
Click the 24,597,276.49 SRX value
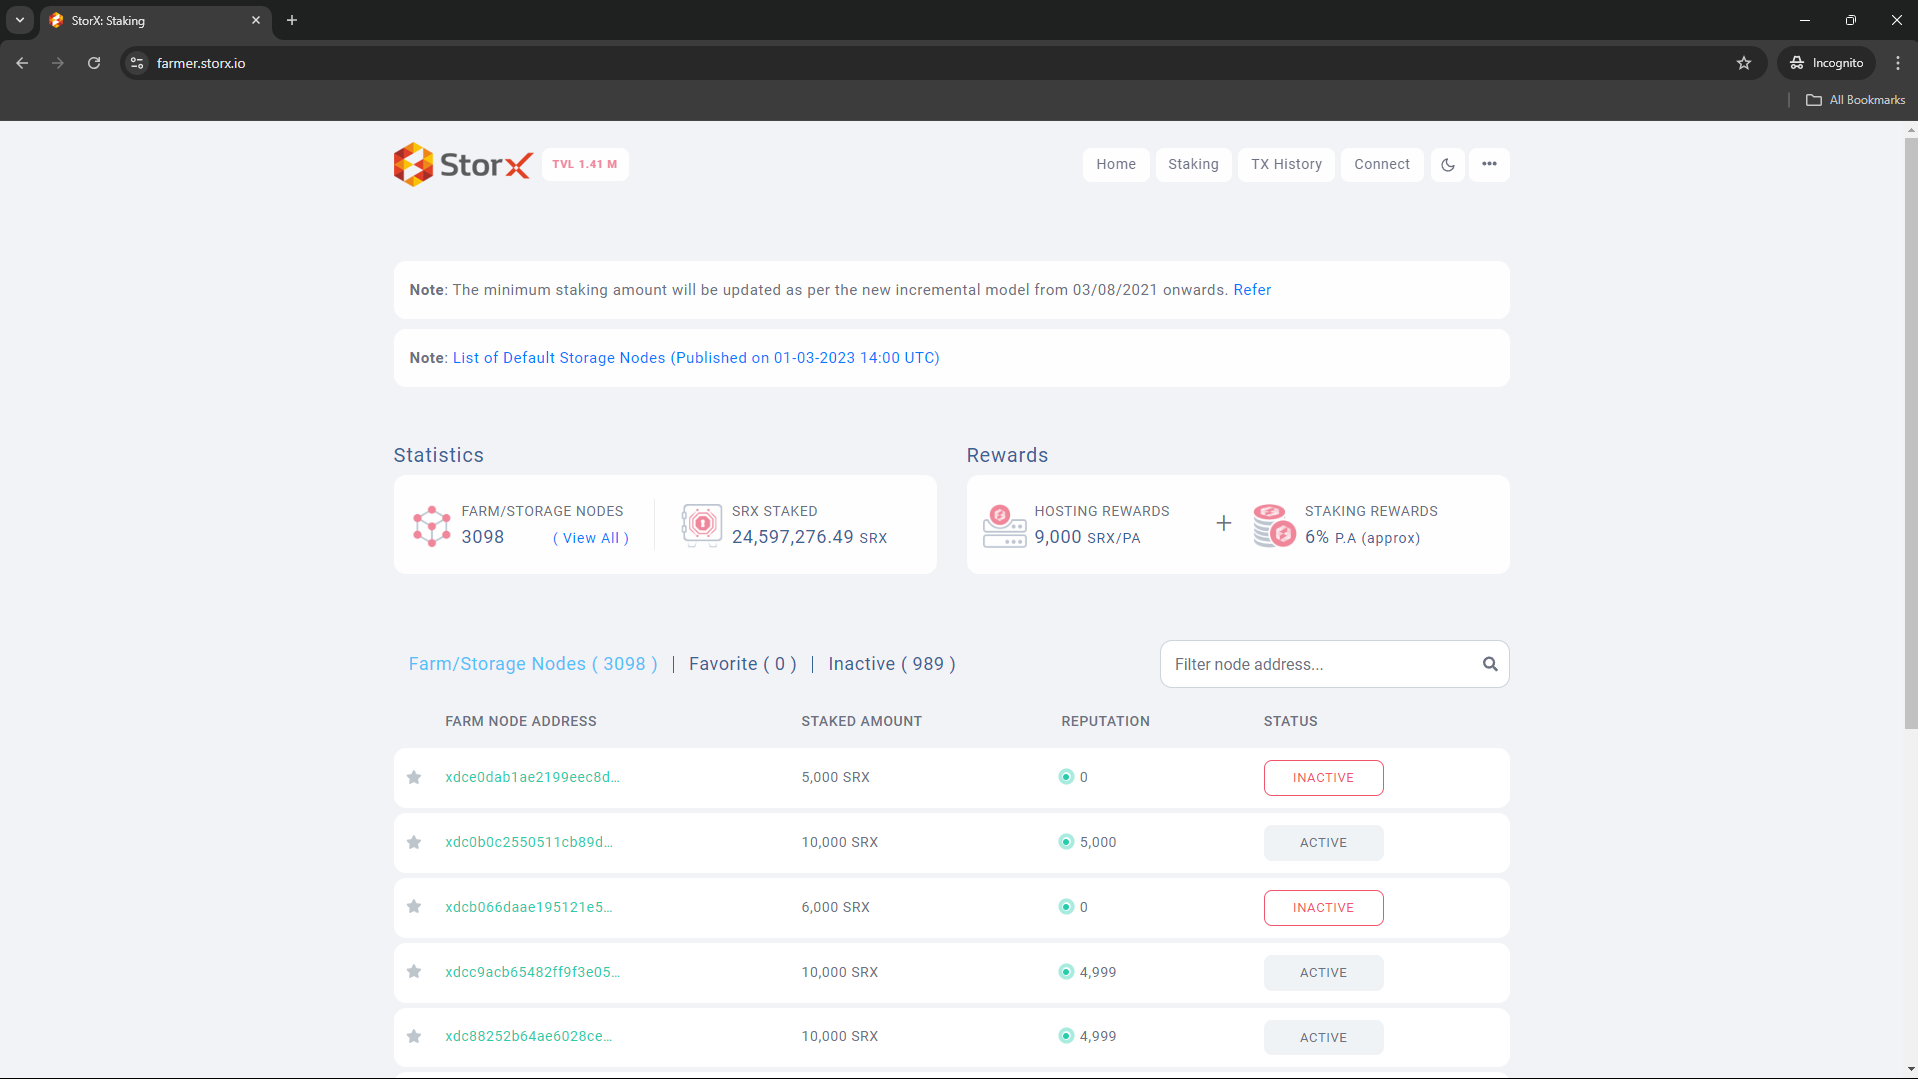(x=809, y=537)
